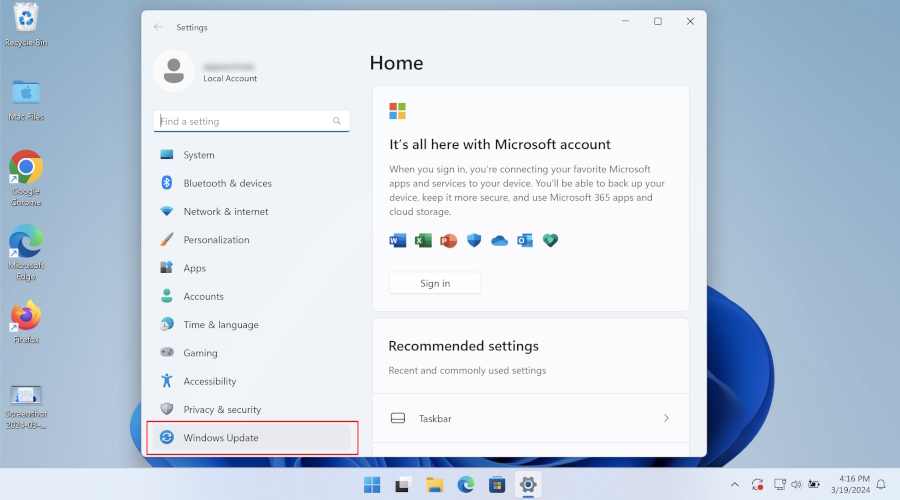Click the Outlook app icon
Viewport: 900px width, 500px height.
tap(525, 241)
